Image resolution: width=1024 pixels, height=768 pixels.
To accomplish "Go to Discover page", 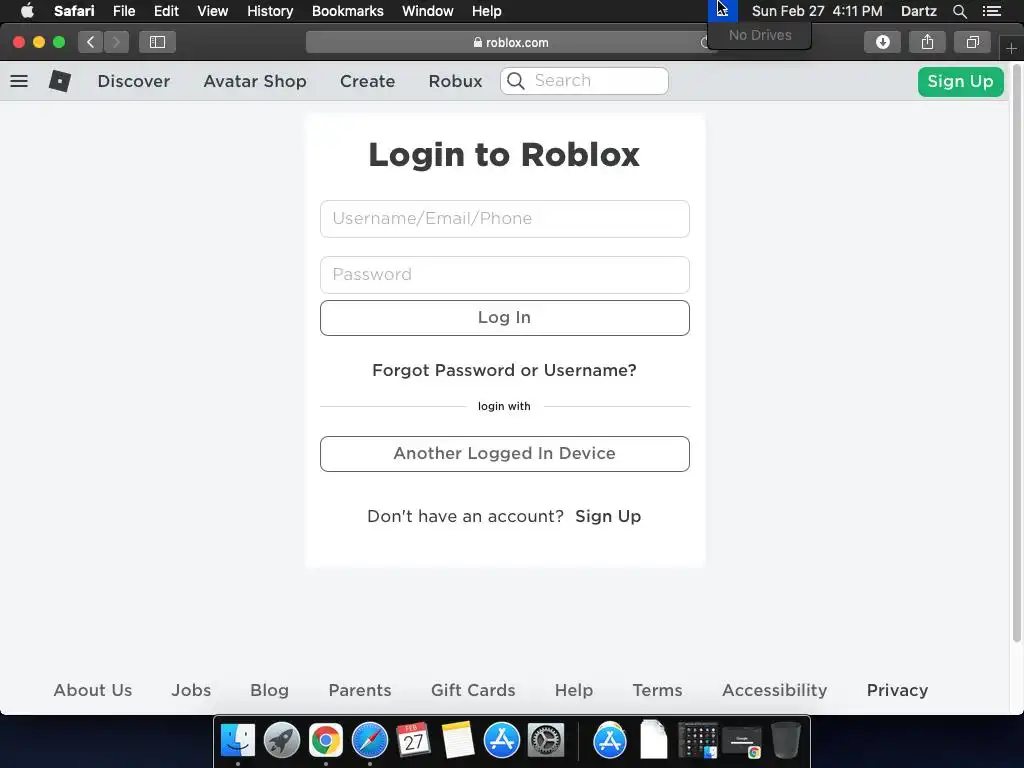I will click(134, 81).
